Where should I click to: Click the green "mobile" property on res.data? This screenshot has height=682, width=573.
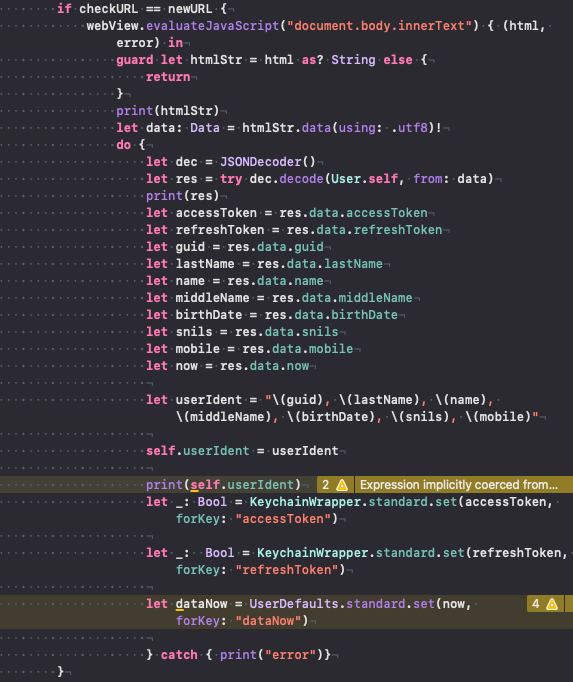point(331,348)
